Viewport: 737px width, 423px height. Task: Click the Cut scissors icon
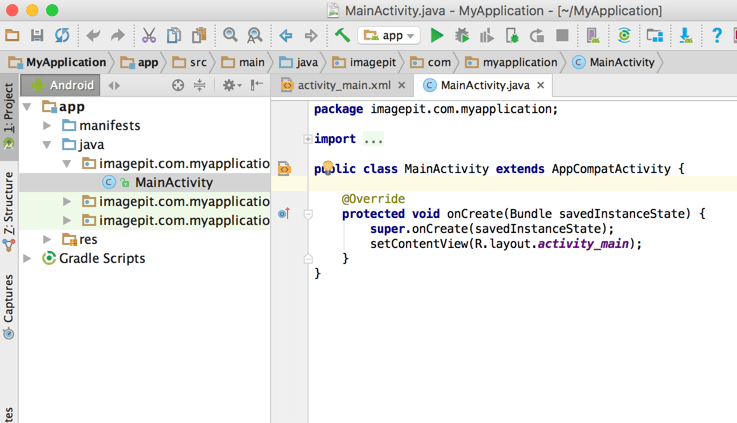pyautogui.click(x=149, y=35)
